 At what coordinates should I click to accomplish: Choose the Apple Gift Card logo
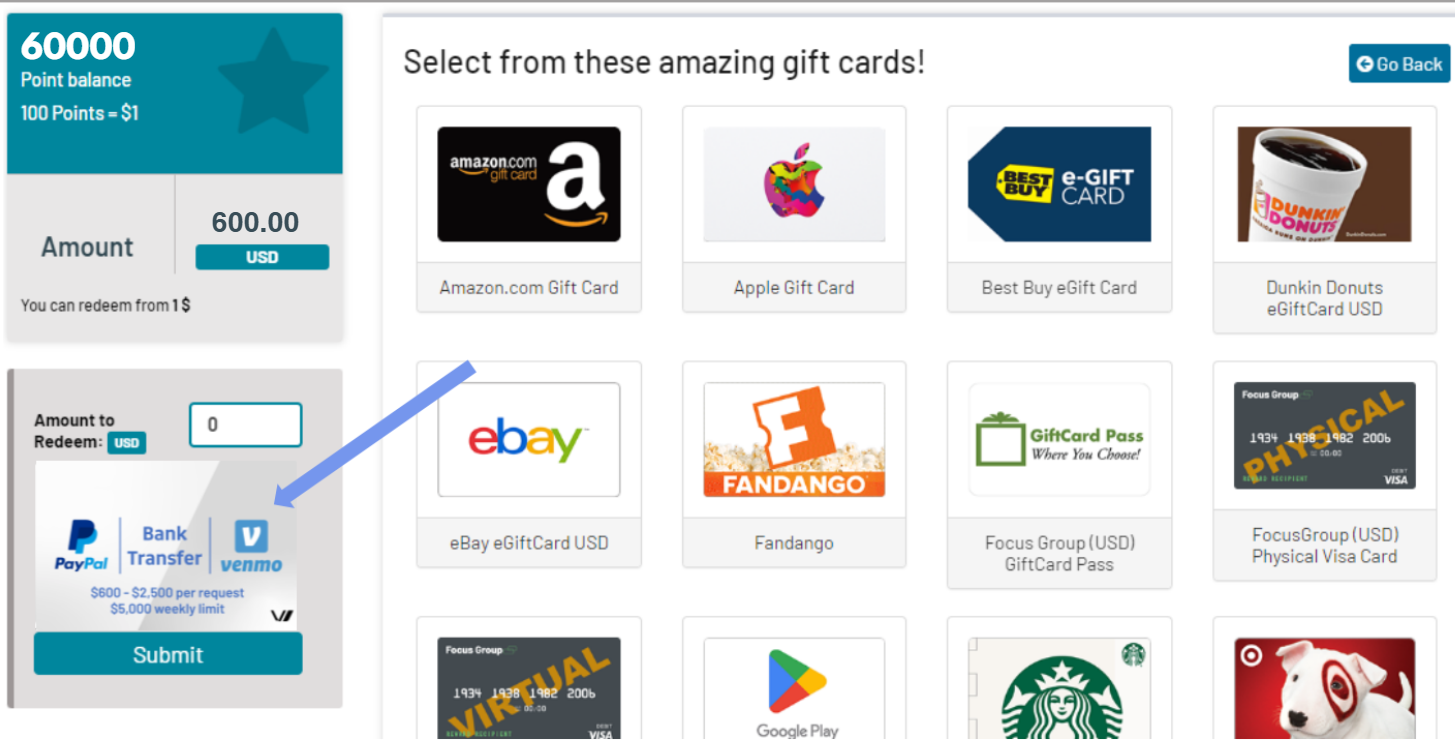[794, 184]
